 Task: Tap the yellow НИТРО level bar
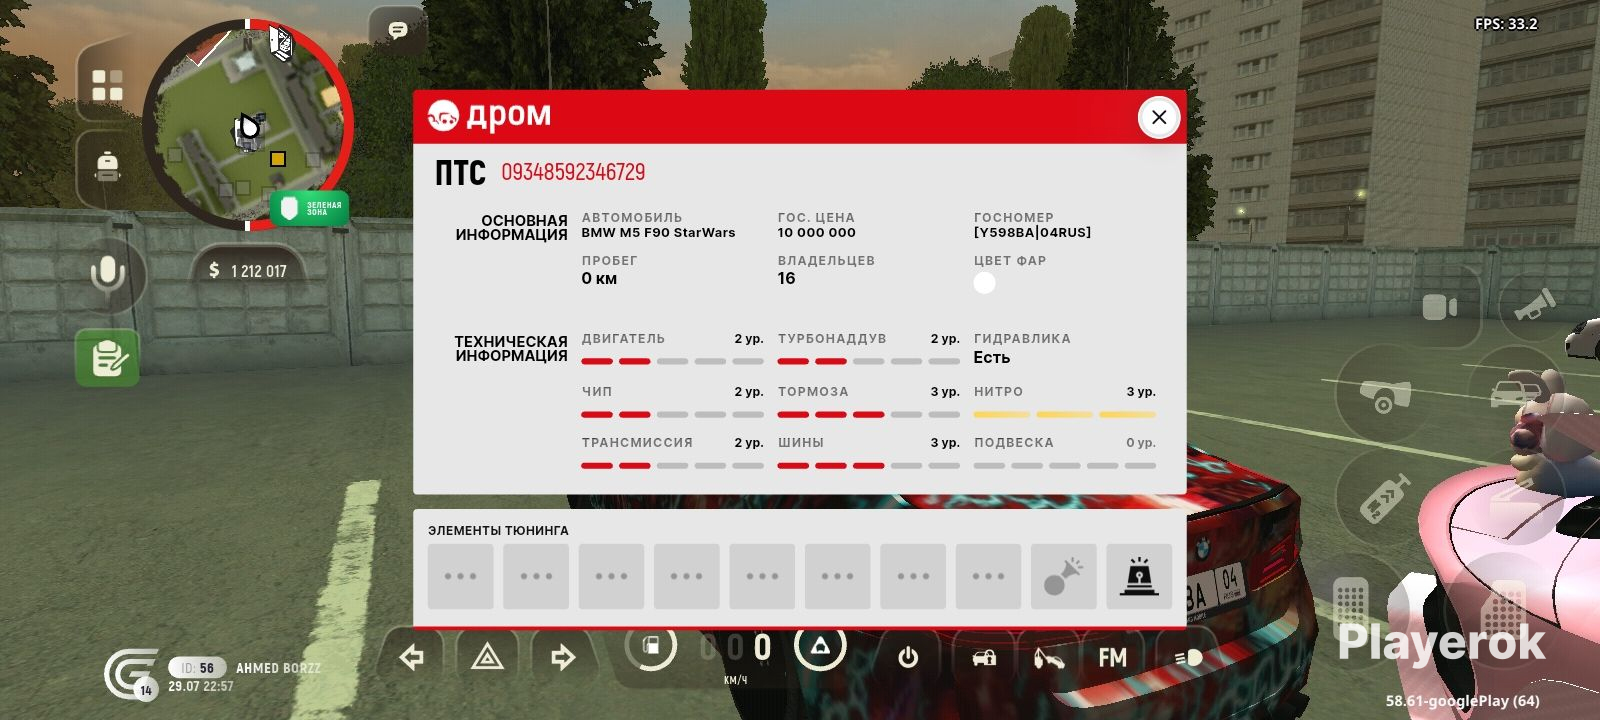tap(1064, 414)
